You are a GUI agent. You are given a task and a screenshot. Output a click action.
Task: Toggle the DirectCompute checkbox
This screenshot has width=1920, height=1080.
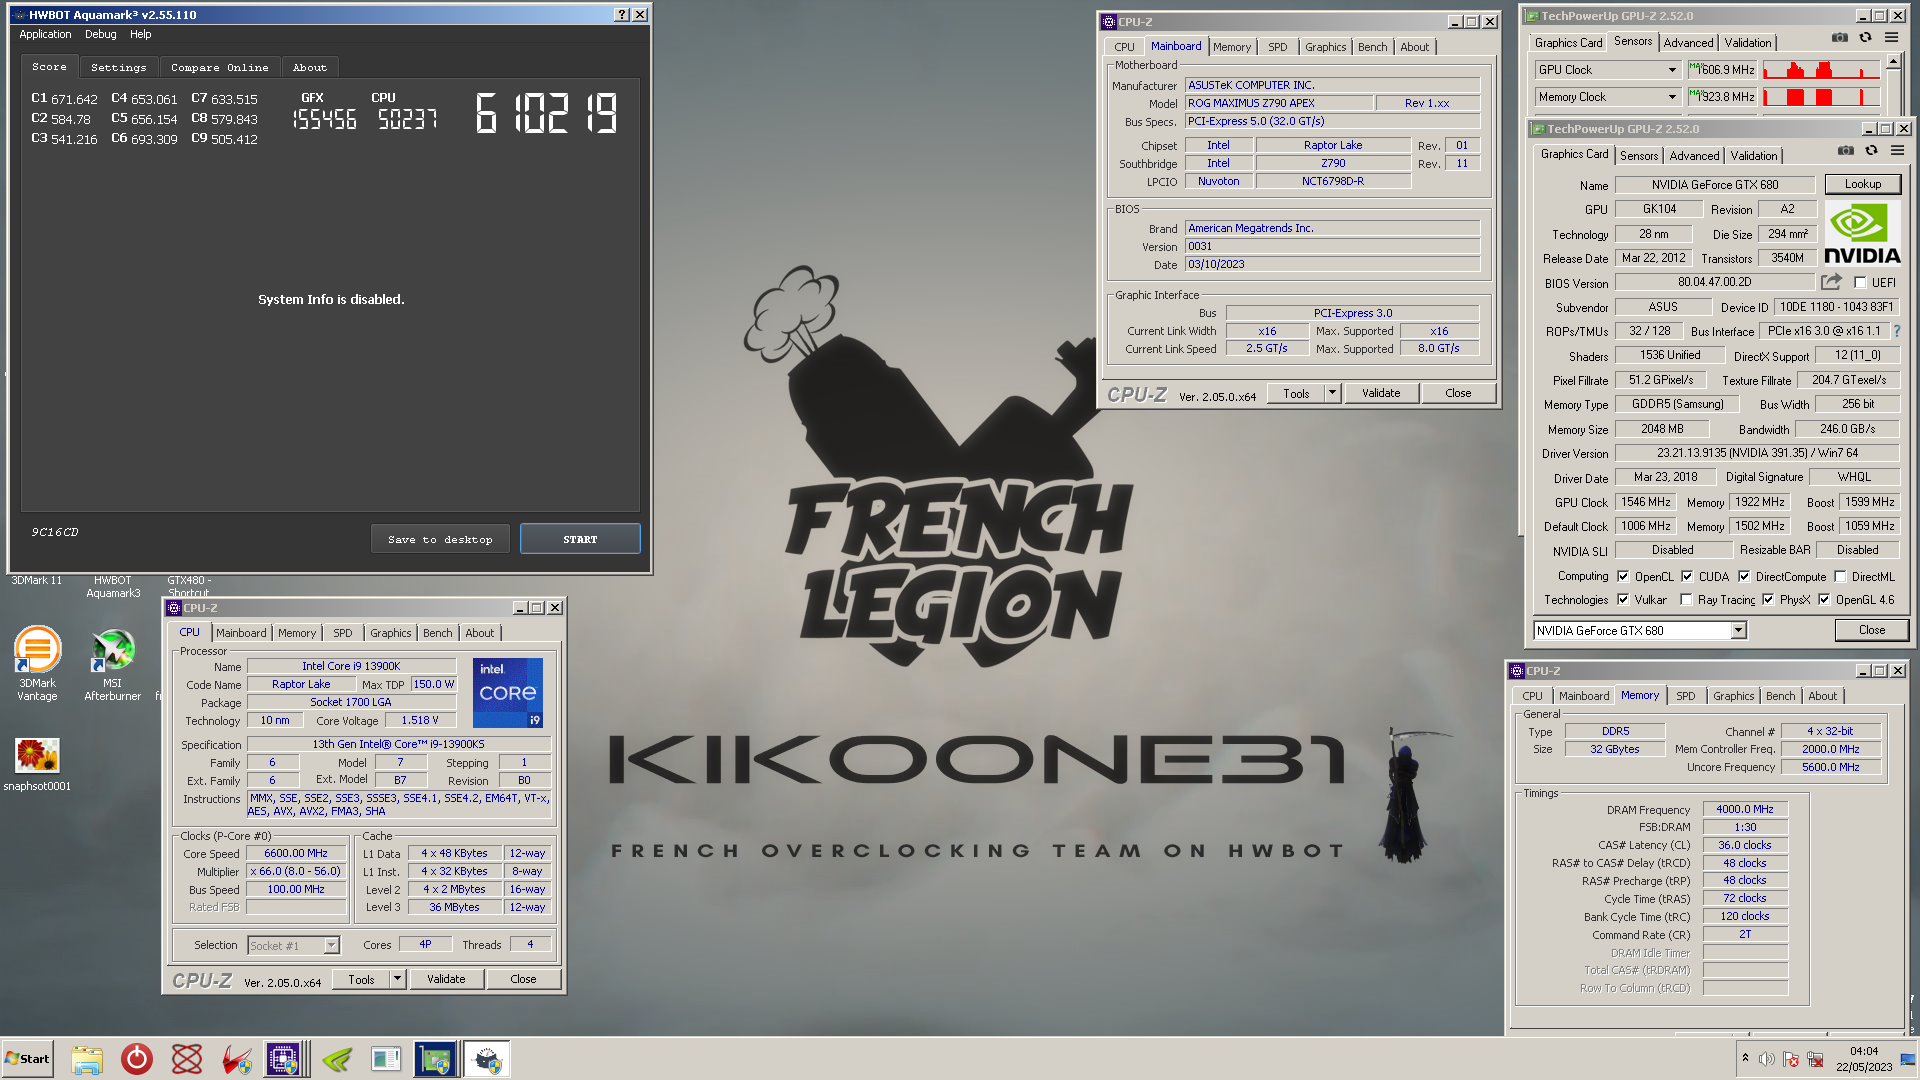click(x=1744, y=576)
